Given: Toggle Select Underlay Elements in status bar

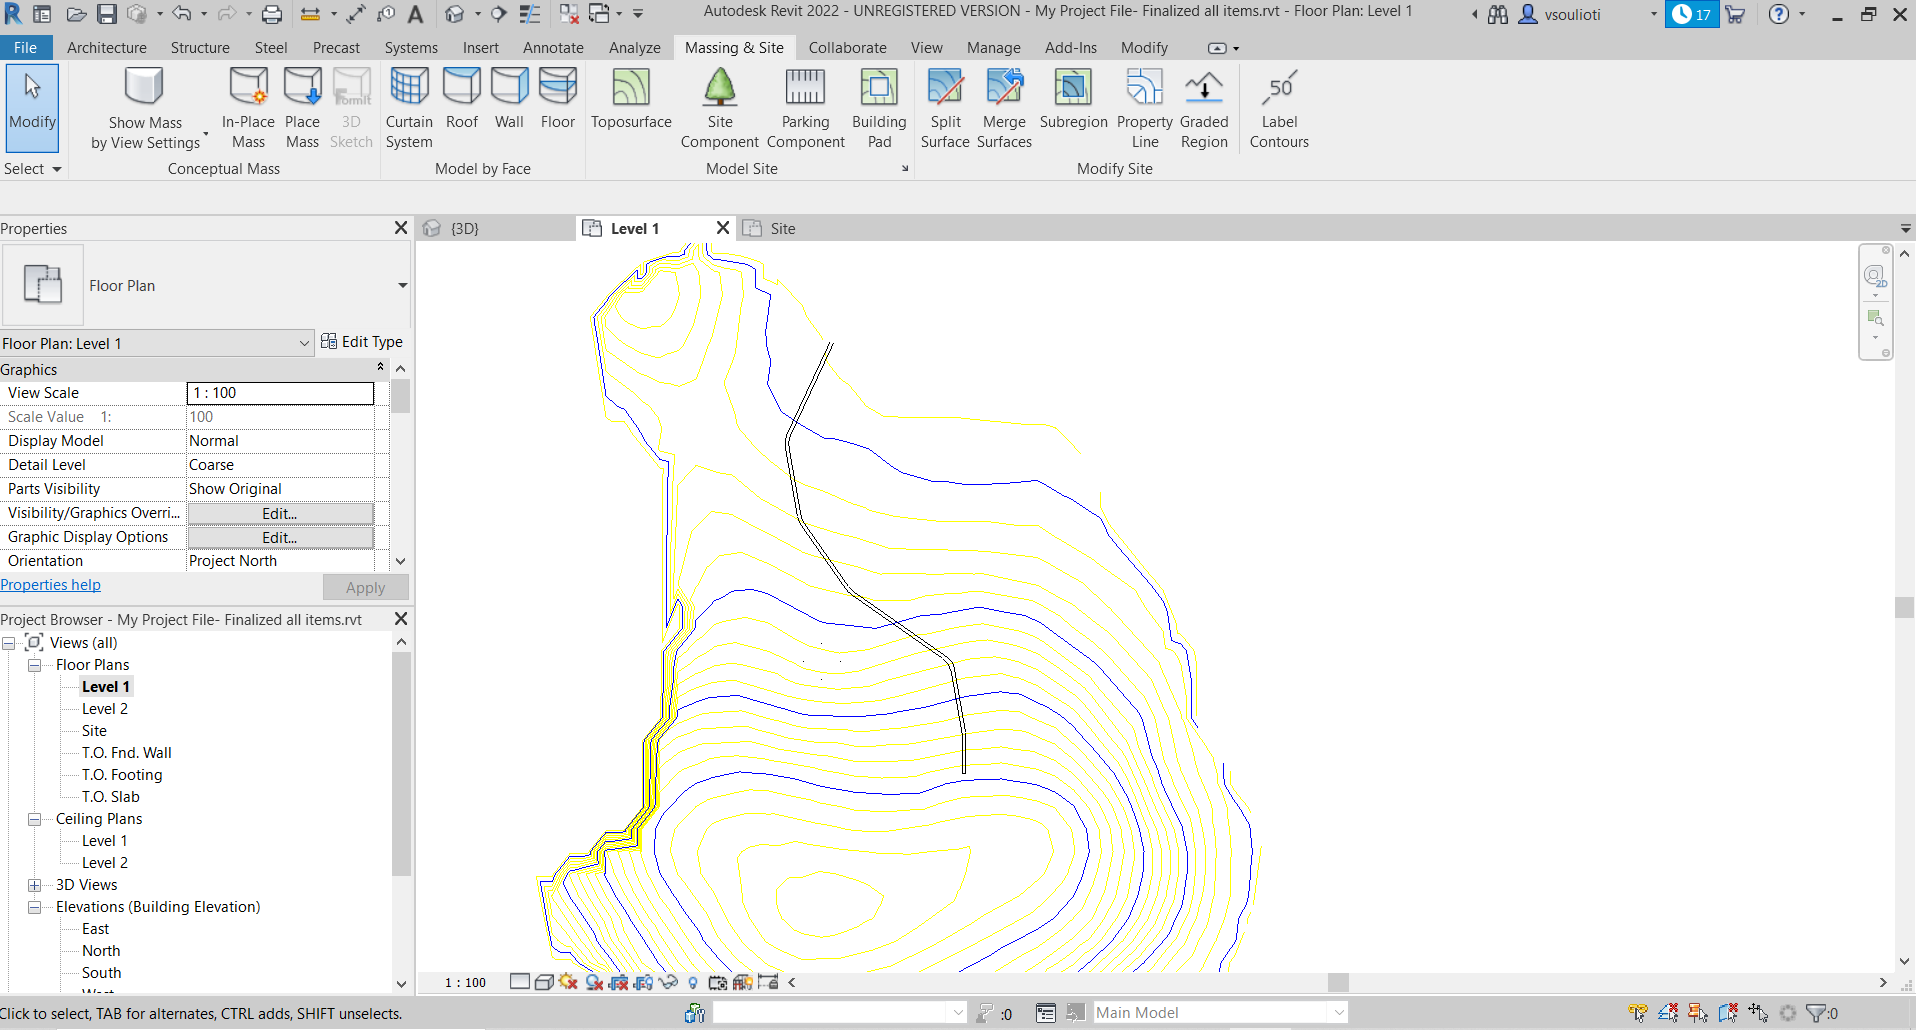Looking at the screenshot, I should [1668, 1013].
